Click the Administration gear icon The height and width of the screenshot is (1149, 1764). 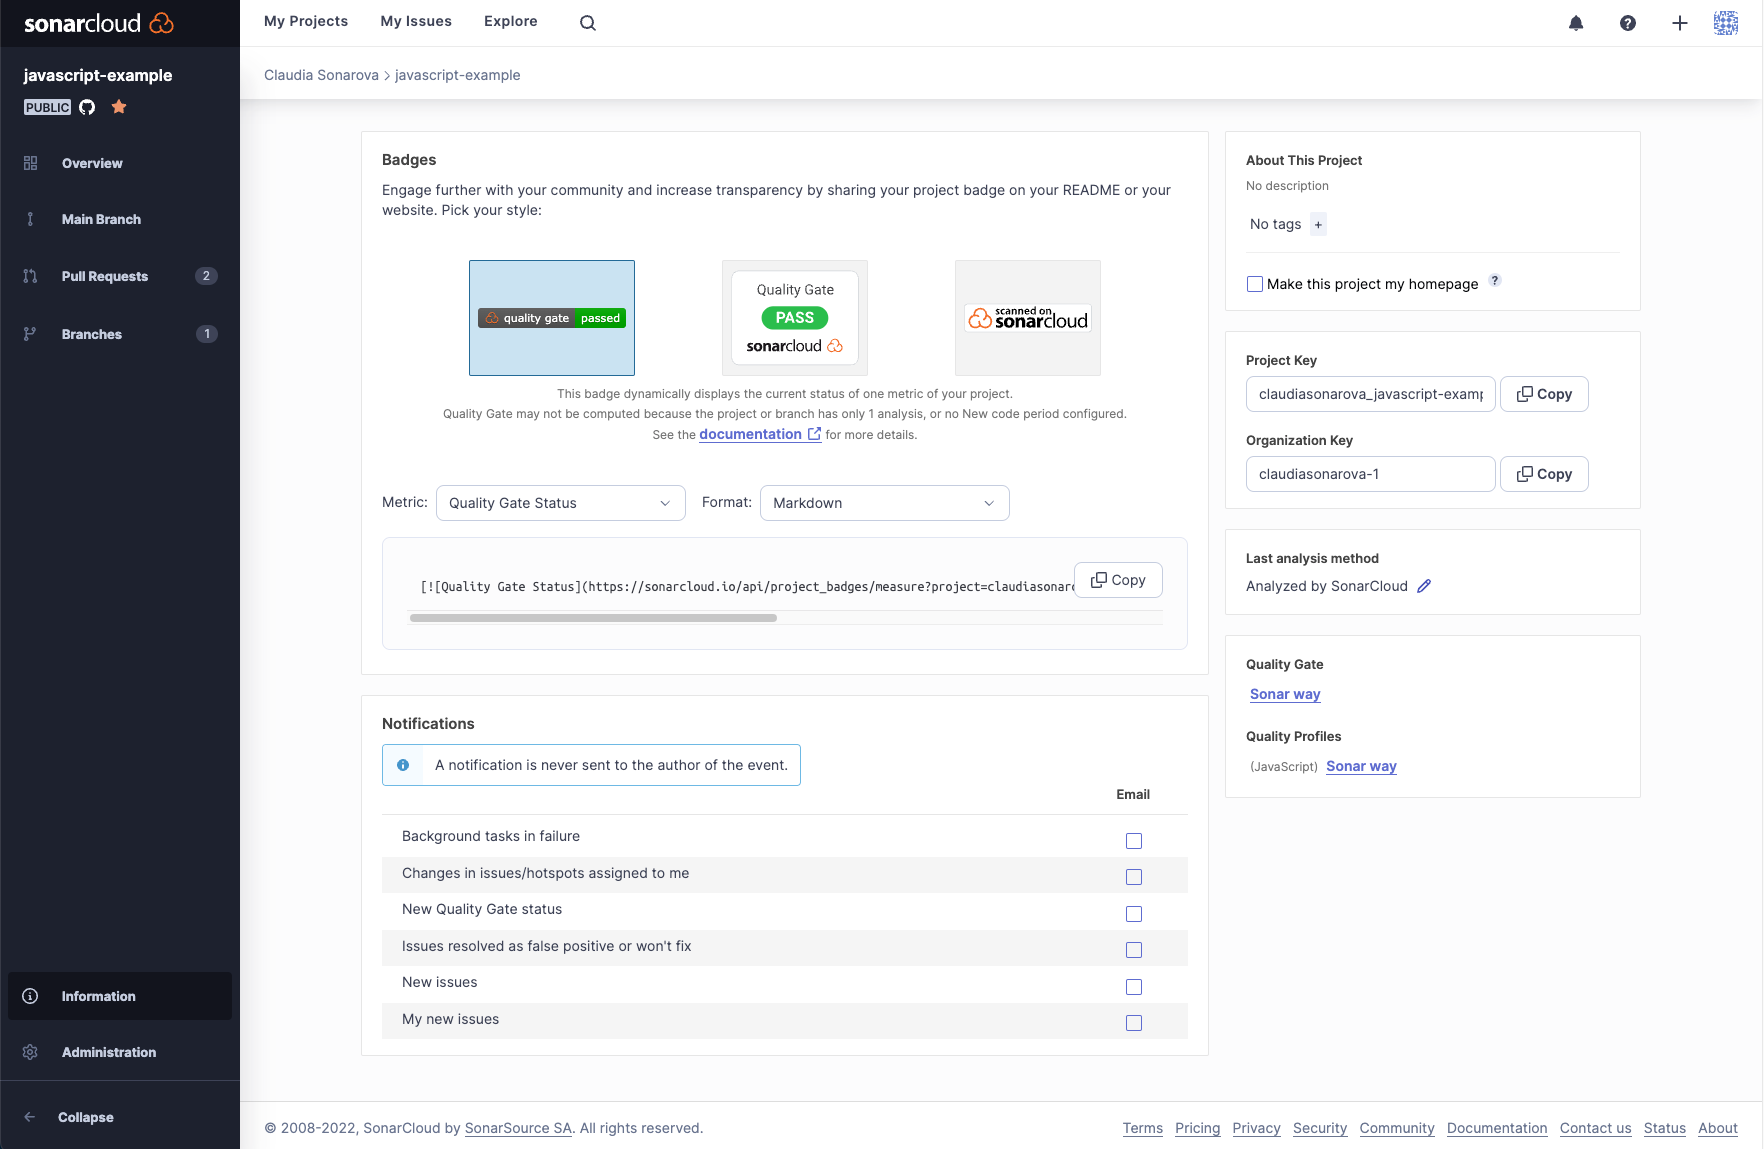click(30, 1052)
